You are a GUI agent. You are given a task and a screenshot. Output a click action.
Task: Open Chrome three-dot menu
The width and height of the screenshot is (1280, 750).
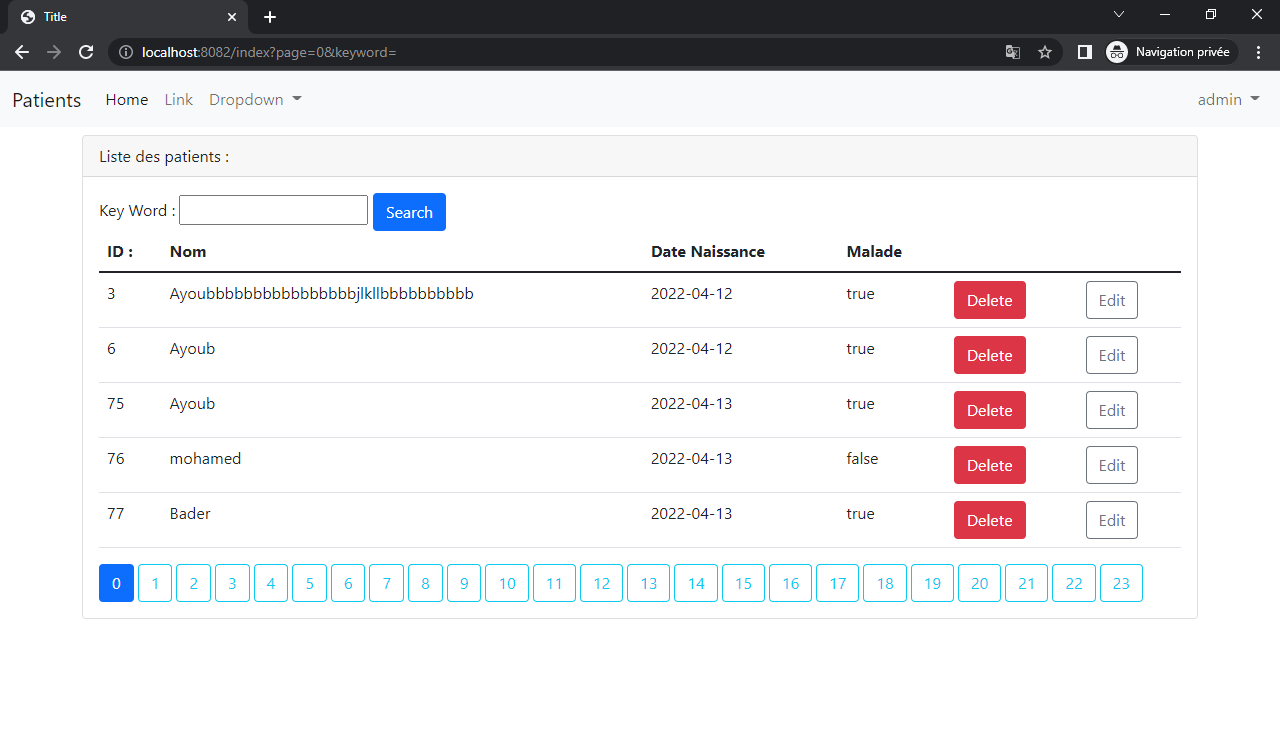pos(1259,52)
